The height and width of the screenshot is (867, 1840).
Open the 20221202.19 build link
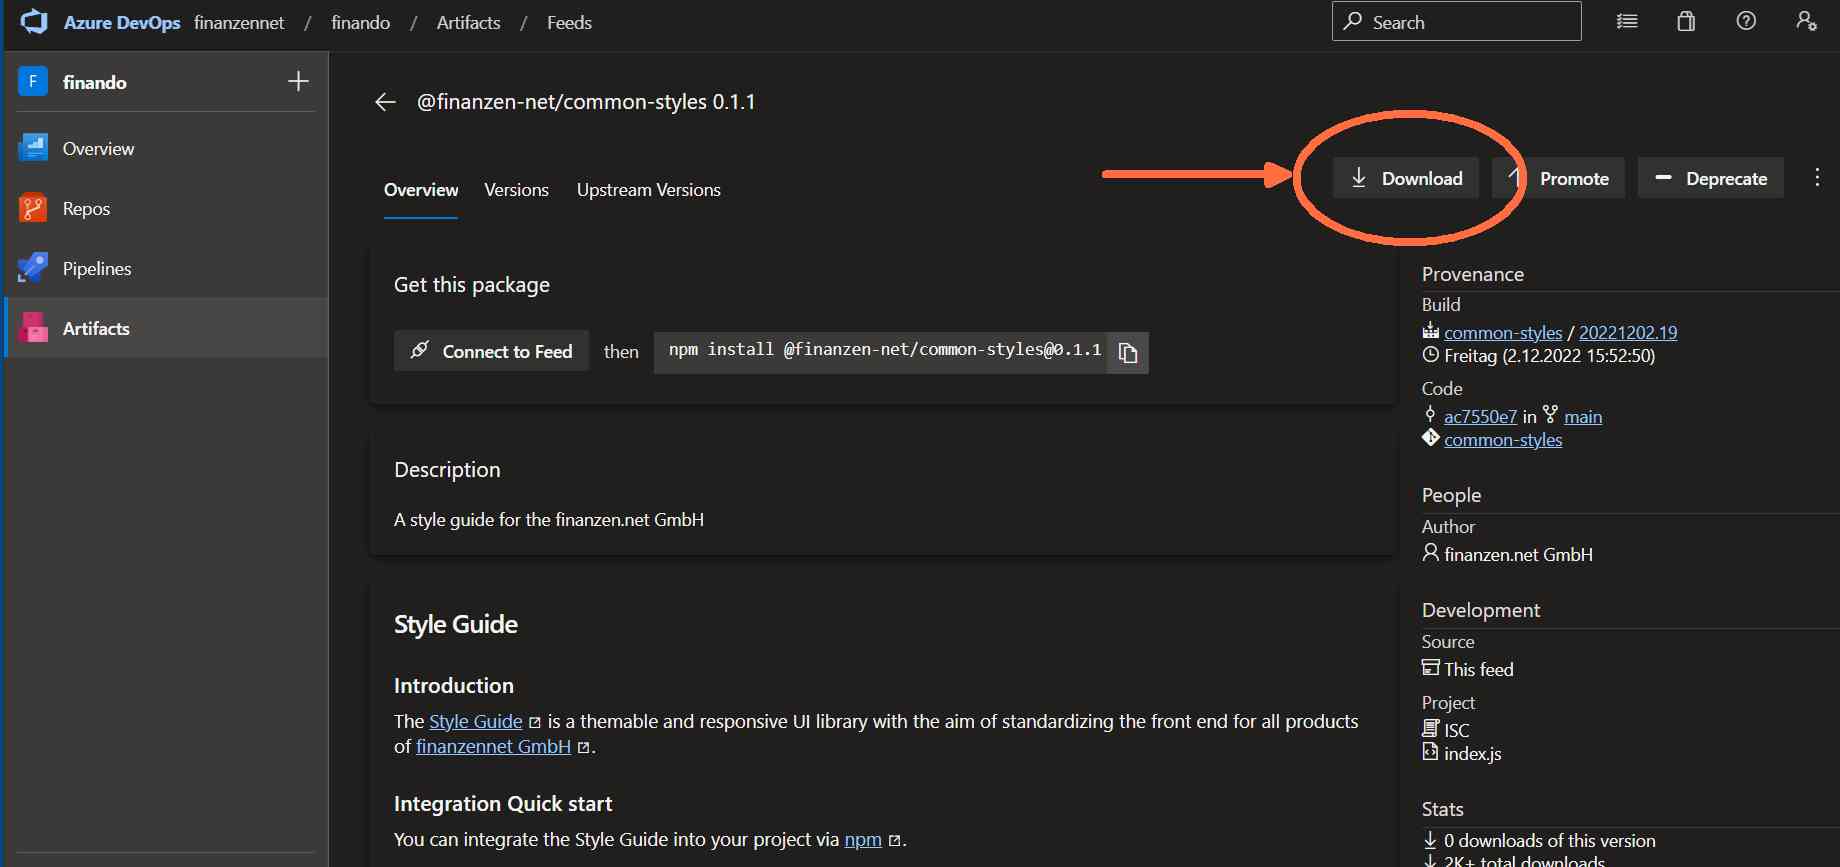(1628, 332)
